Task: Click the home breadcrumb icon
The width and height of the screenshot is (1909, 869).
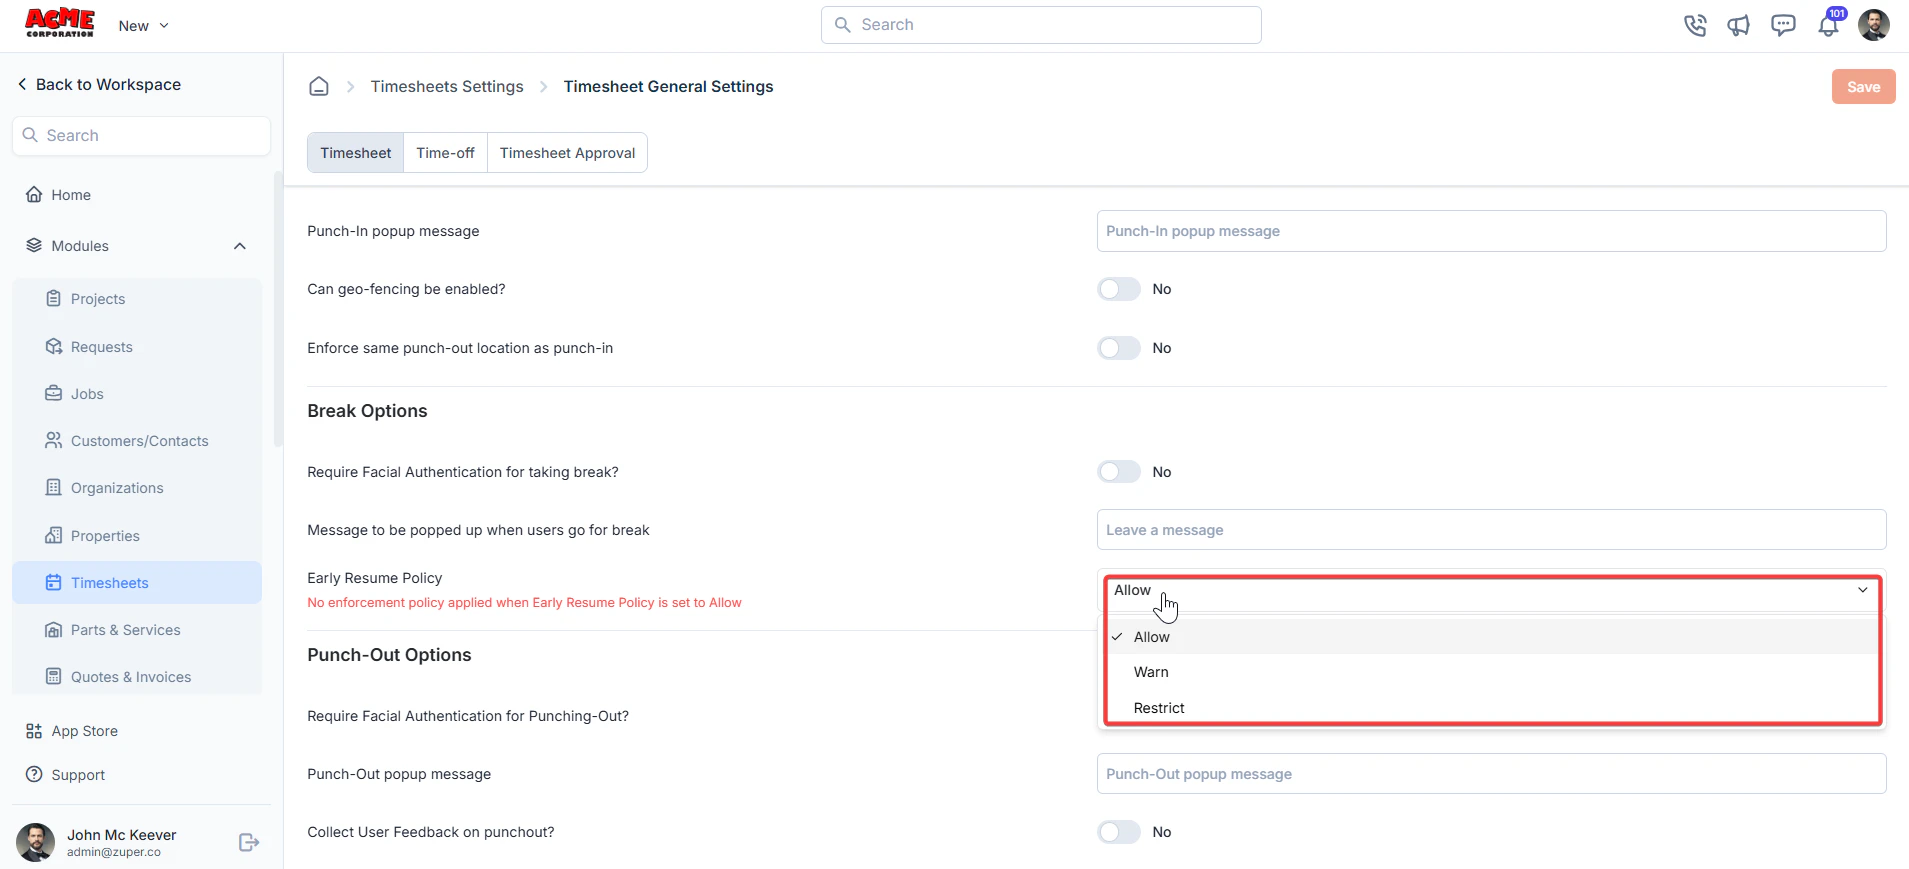Action: tap(319, 87)
